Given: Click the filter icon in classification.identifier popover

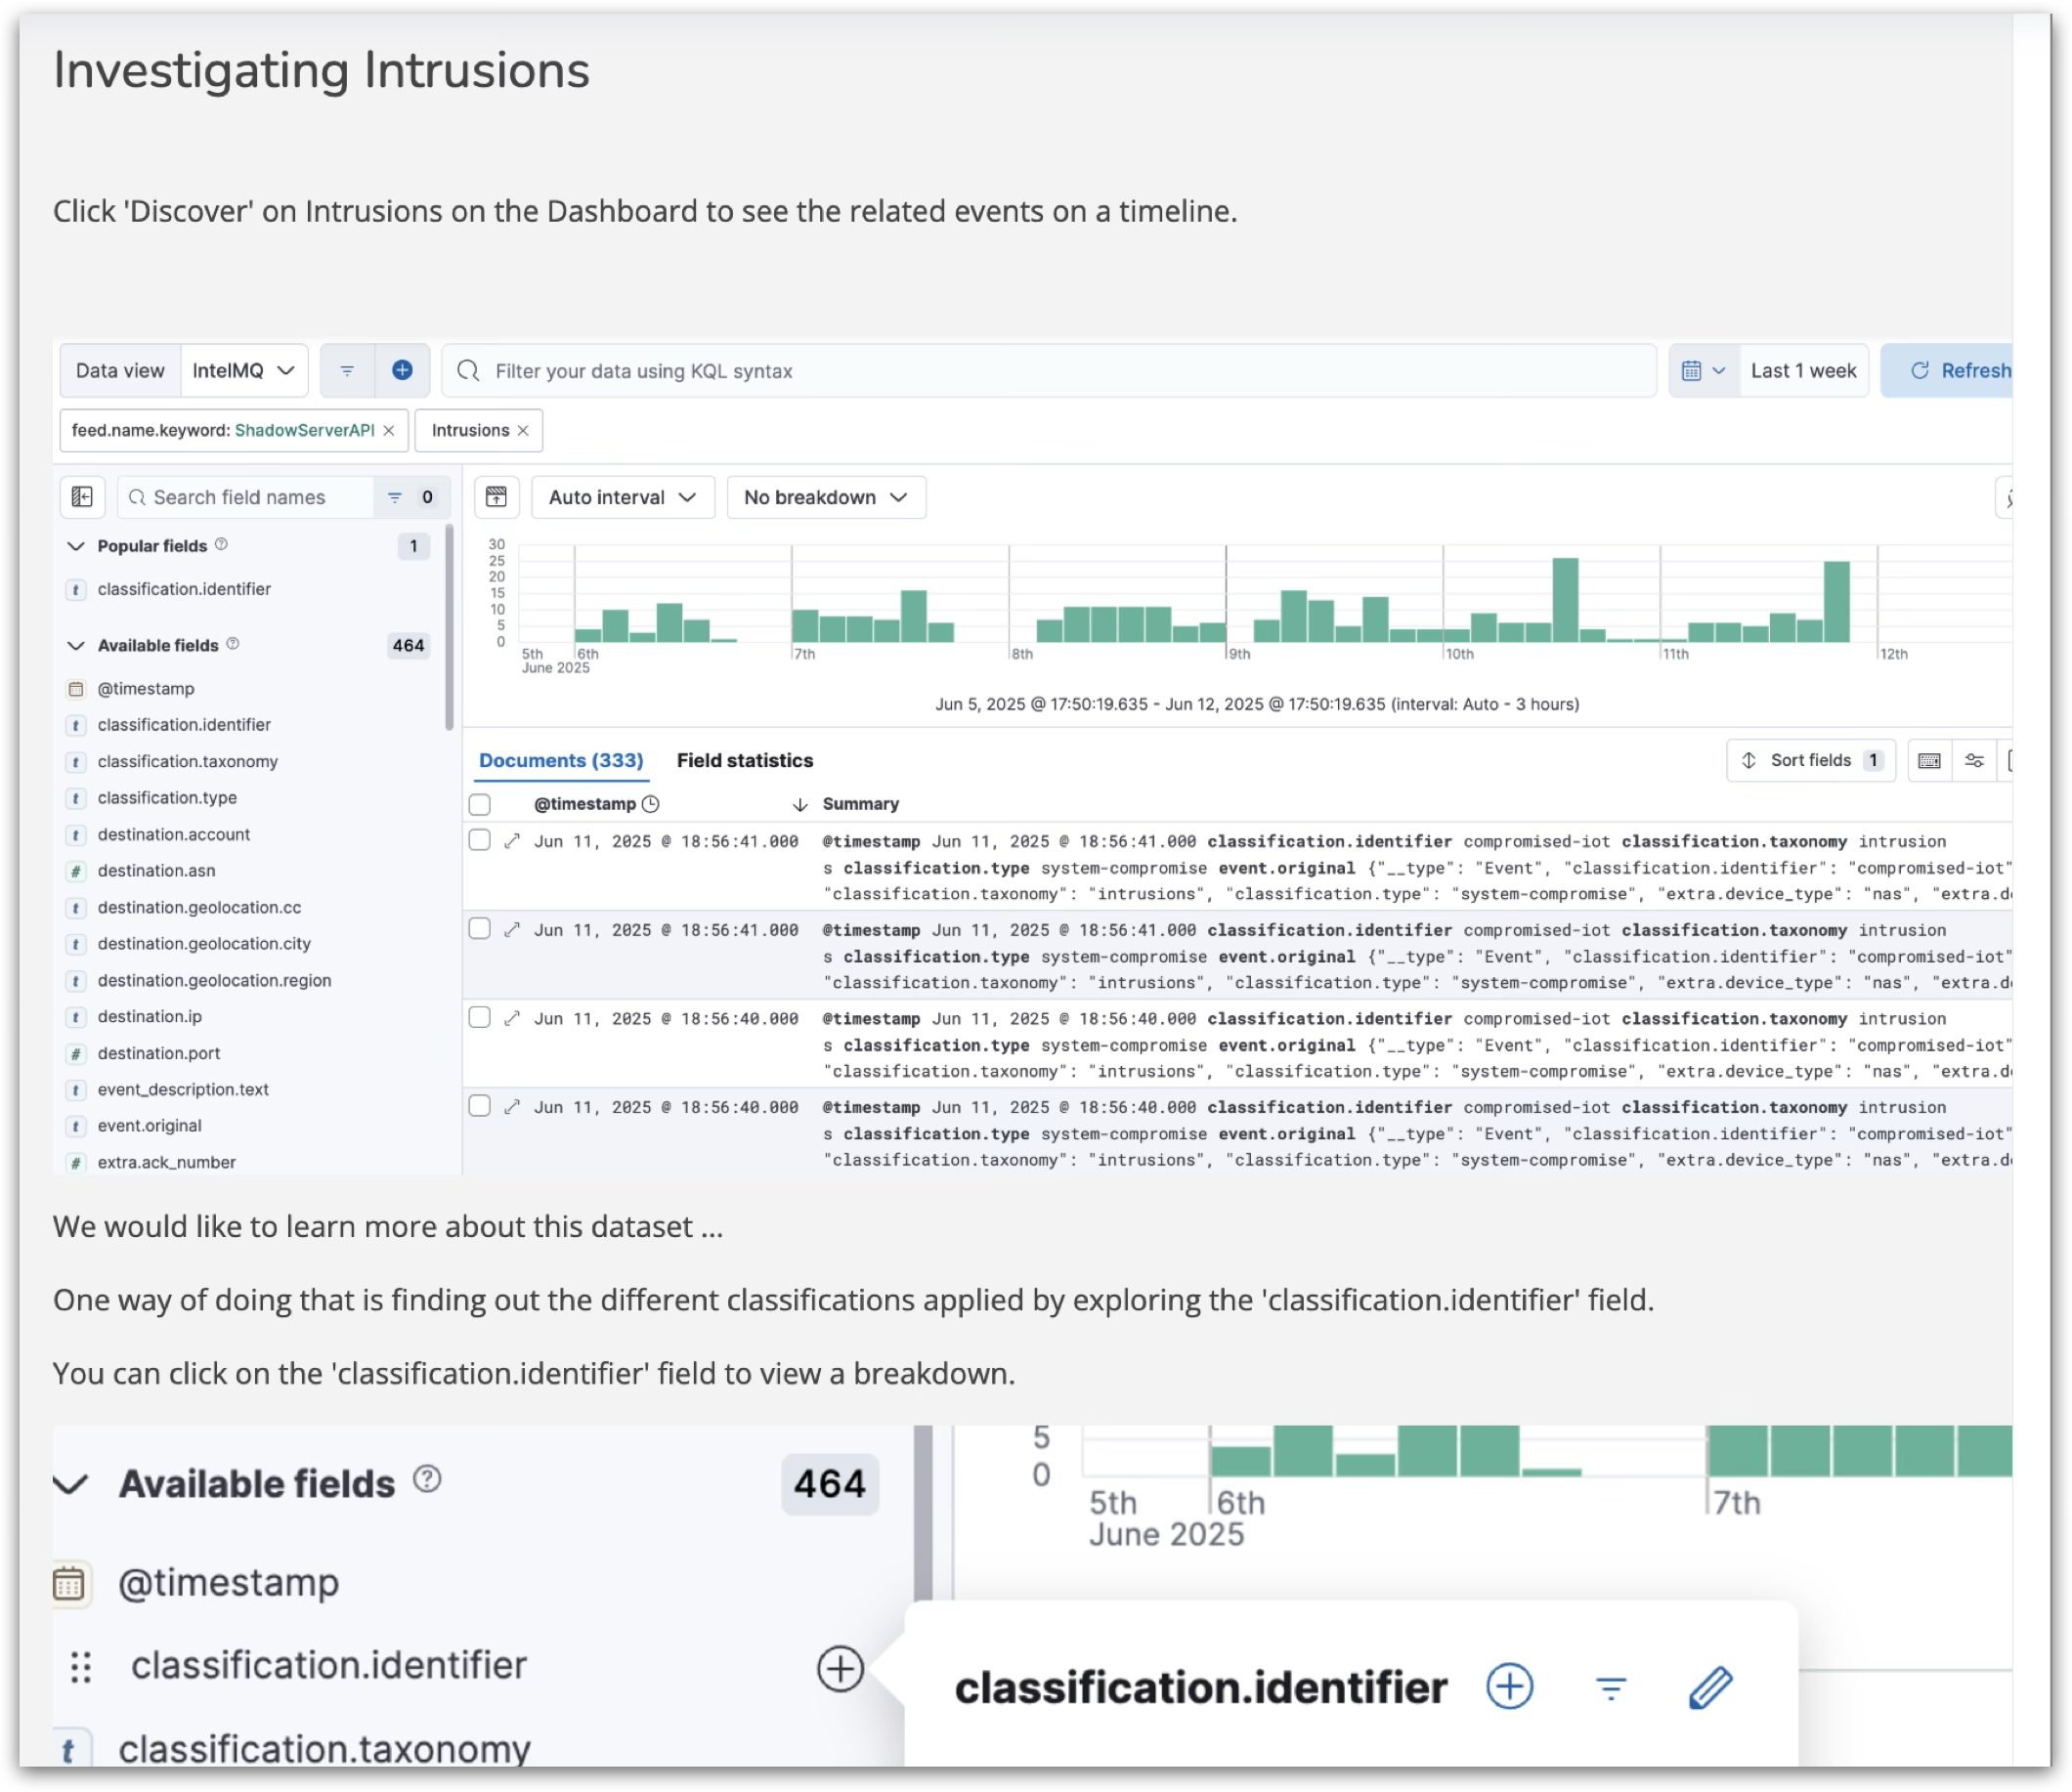Looking at the screenshot, I should pyautogui.click(x=1611, y=1688).
